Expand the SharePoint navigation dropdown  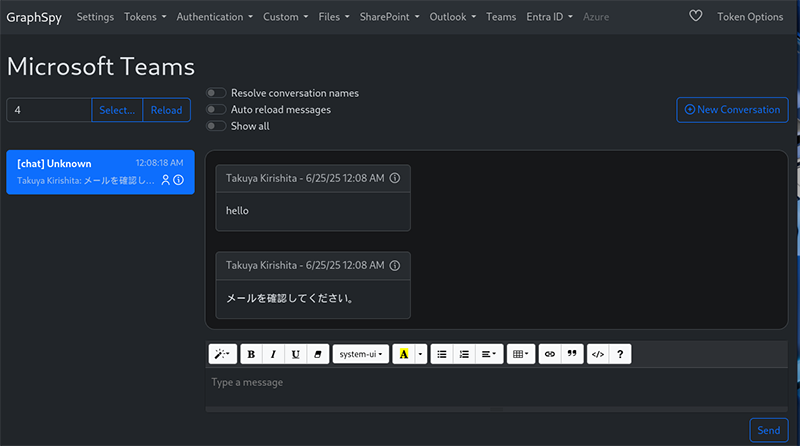click(391, 17)
